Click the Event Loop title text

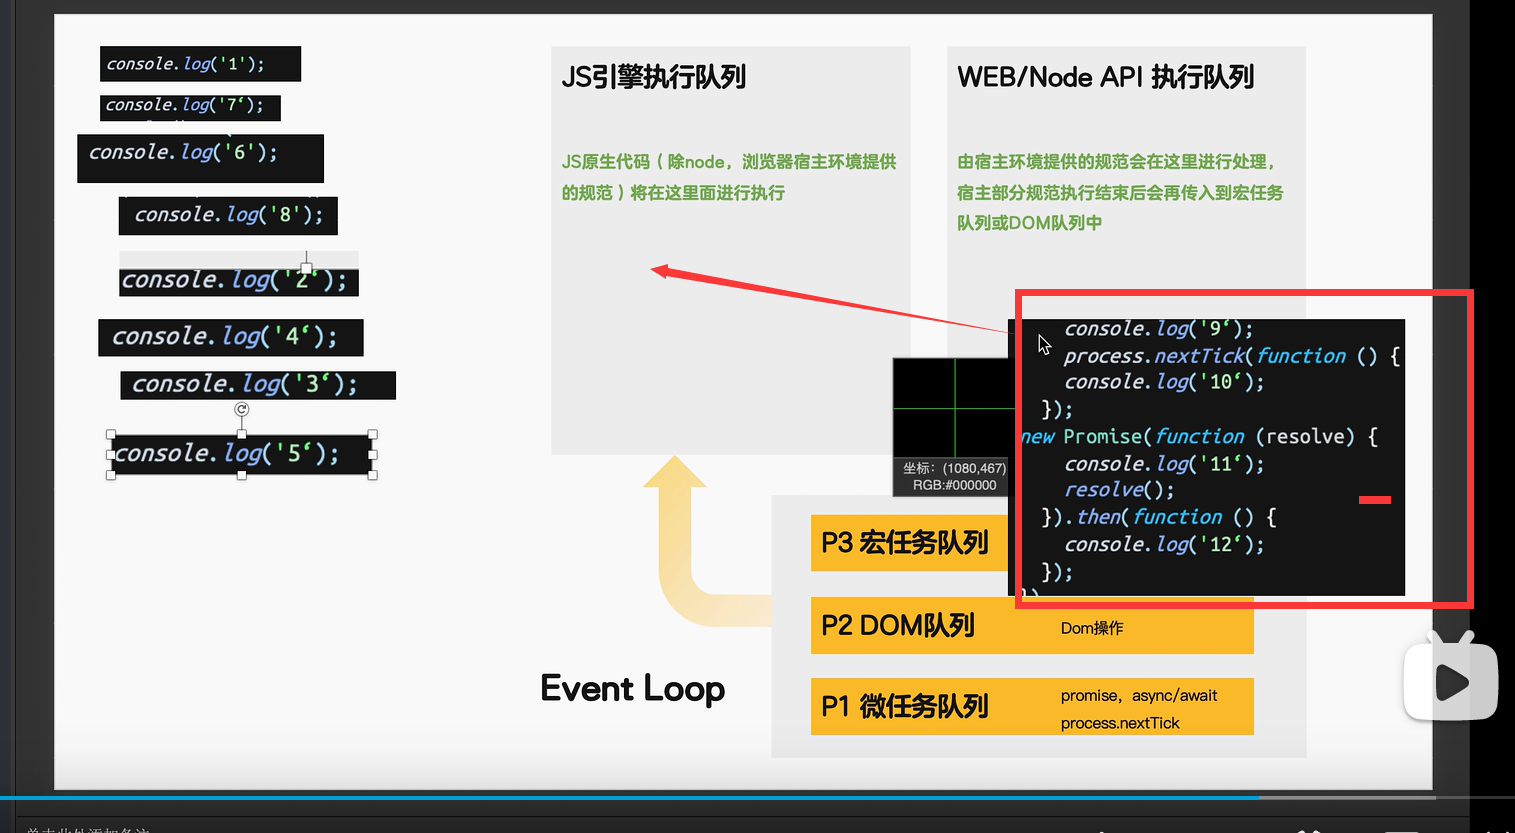[632, 689]
